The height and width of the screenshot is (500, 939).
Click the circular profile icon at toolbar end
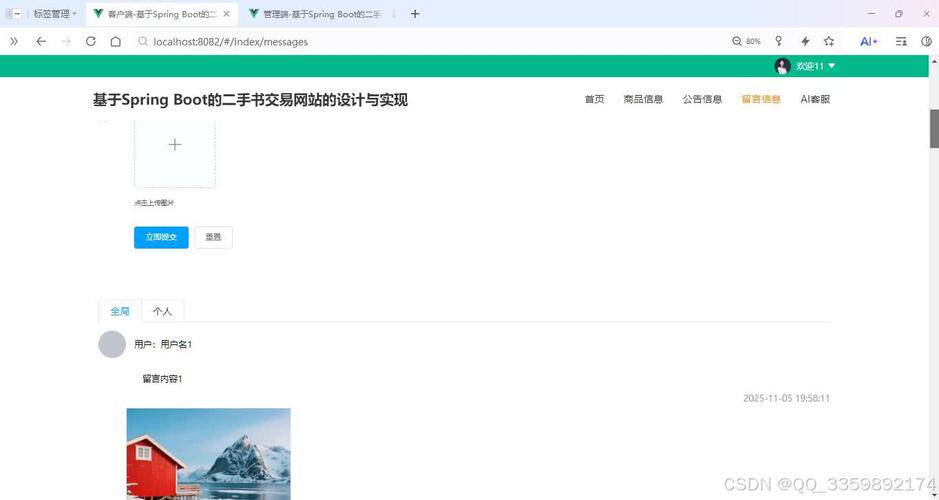(x=926, y=41)
